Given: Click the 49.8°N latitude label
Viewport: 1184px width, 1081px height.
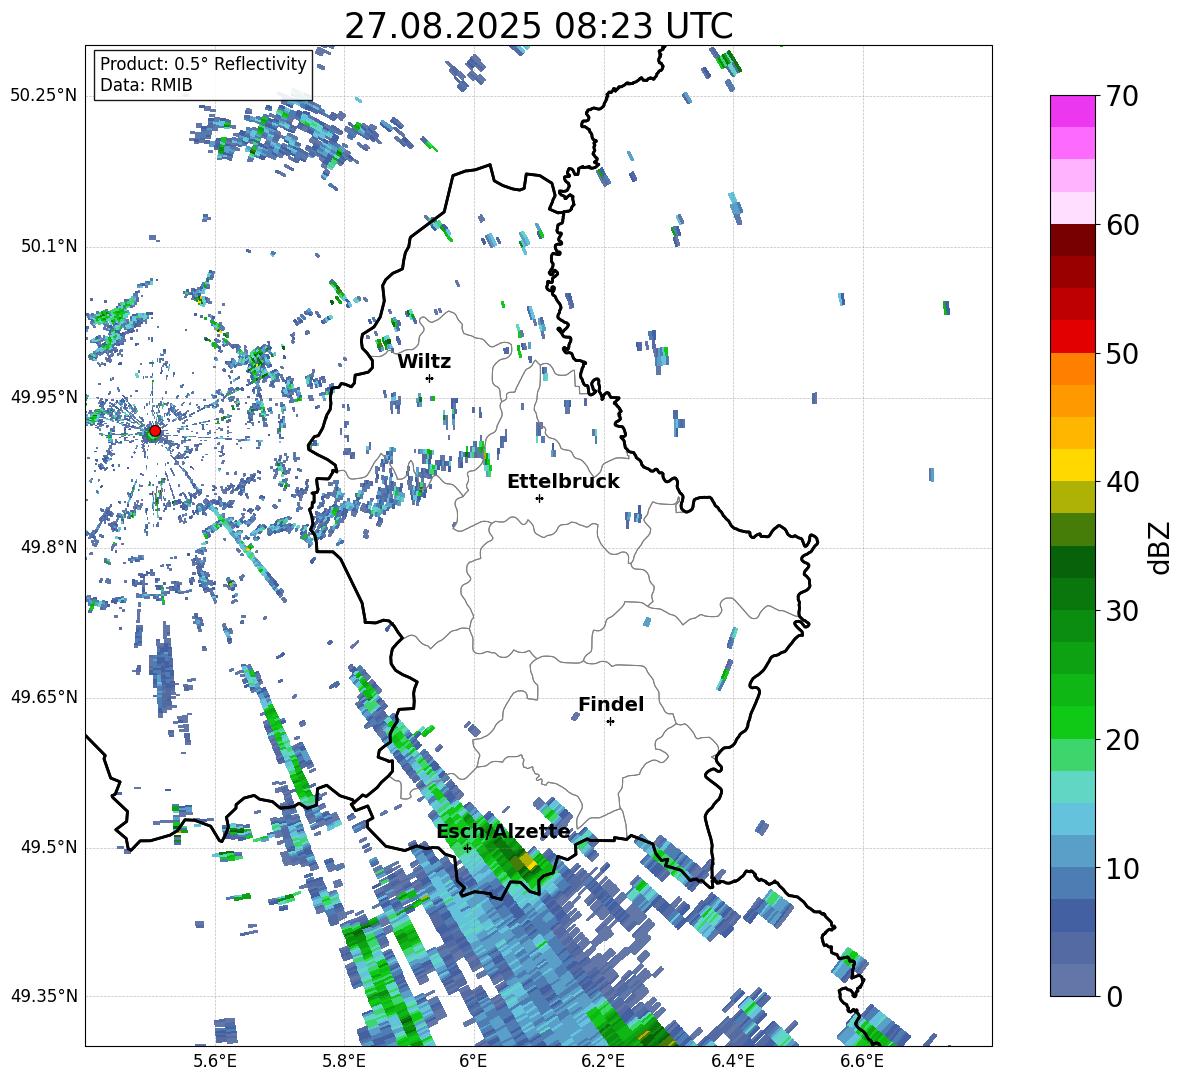Looking at the screenshot, I should click(48, 547).
